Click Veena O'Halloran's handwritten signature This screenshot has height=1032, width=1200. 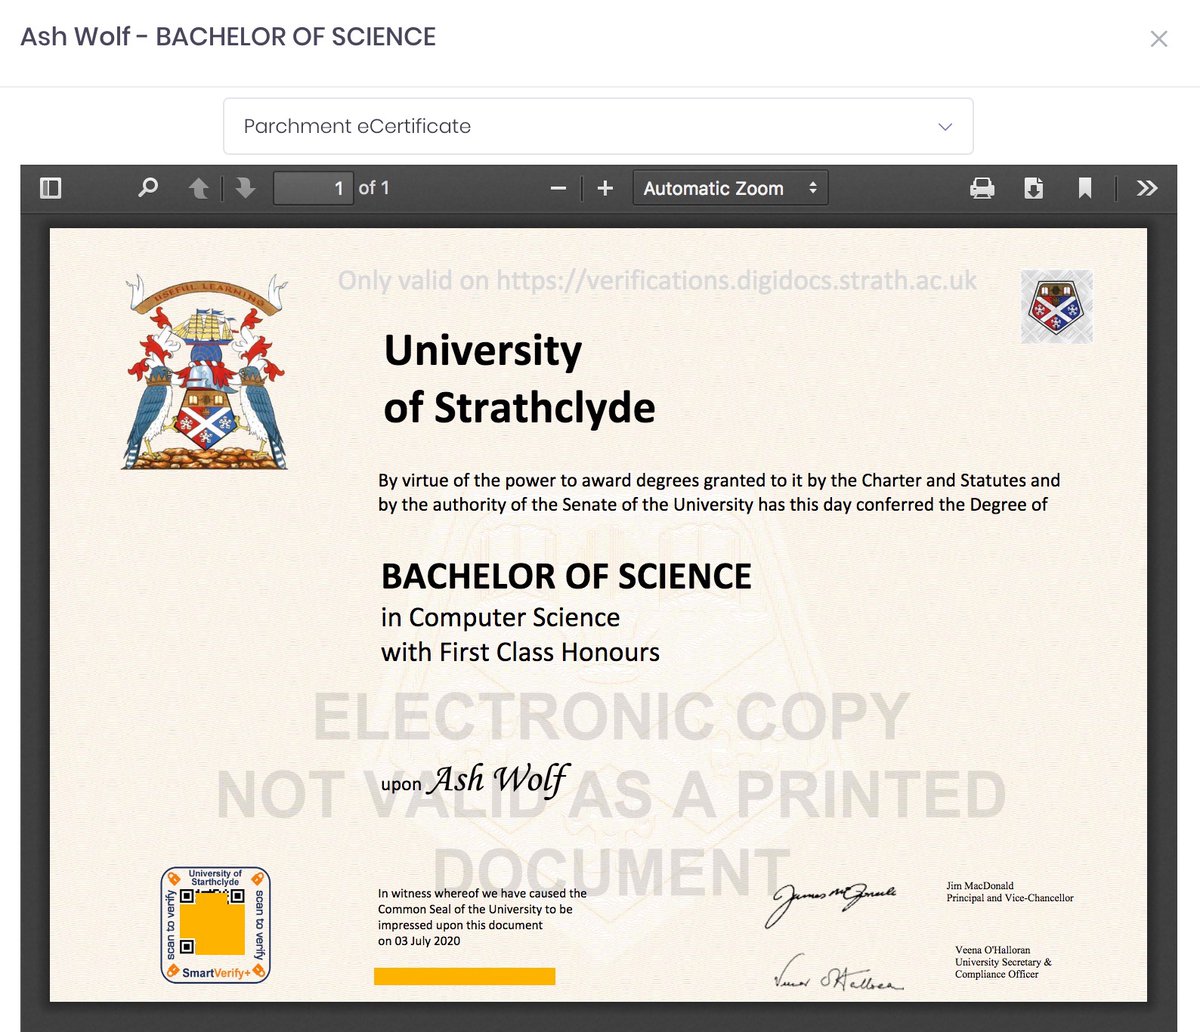[838, 974]
